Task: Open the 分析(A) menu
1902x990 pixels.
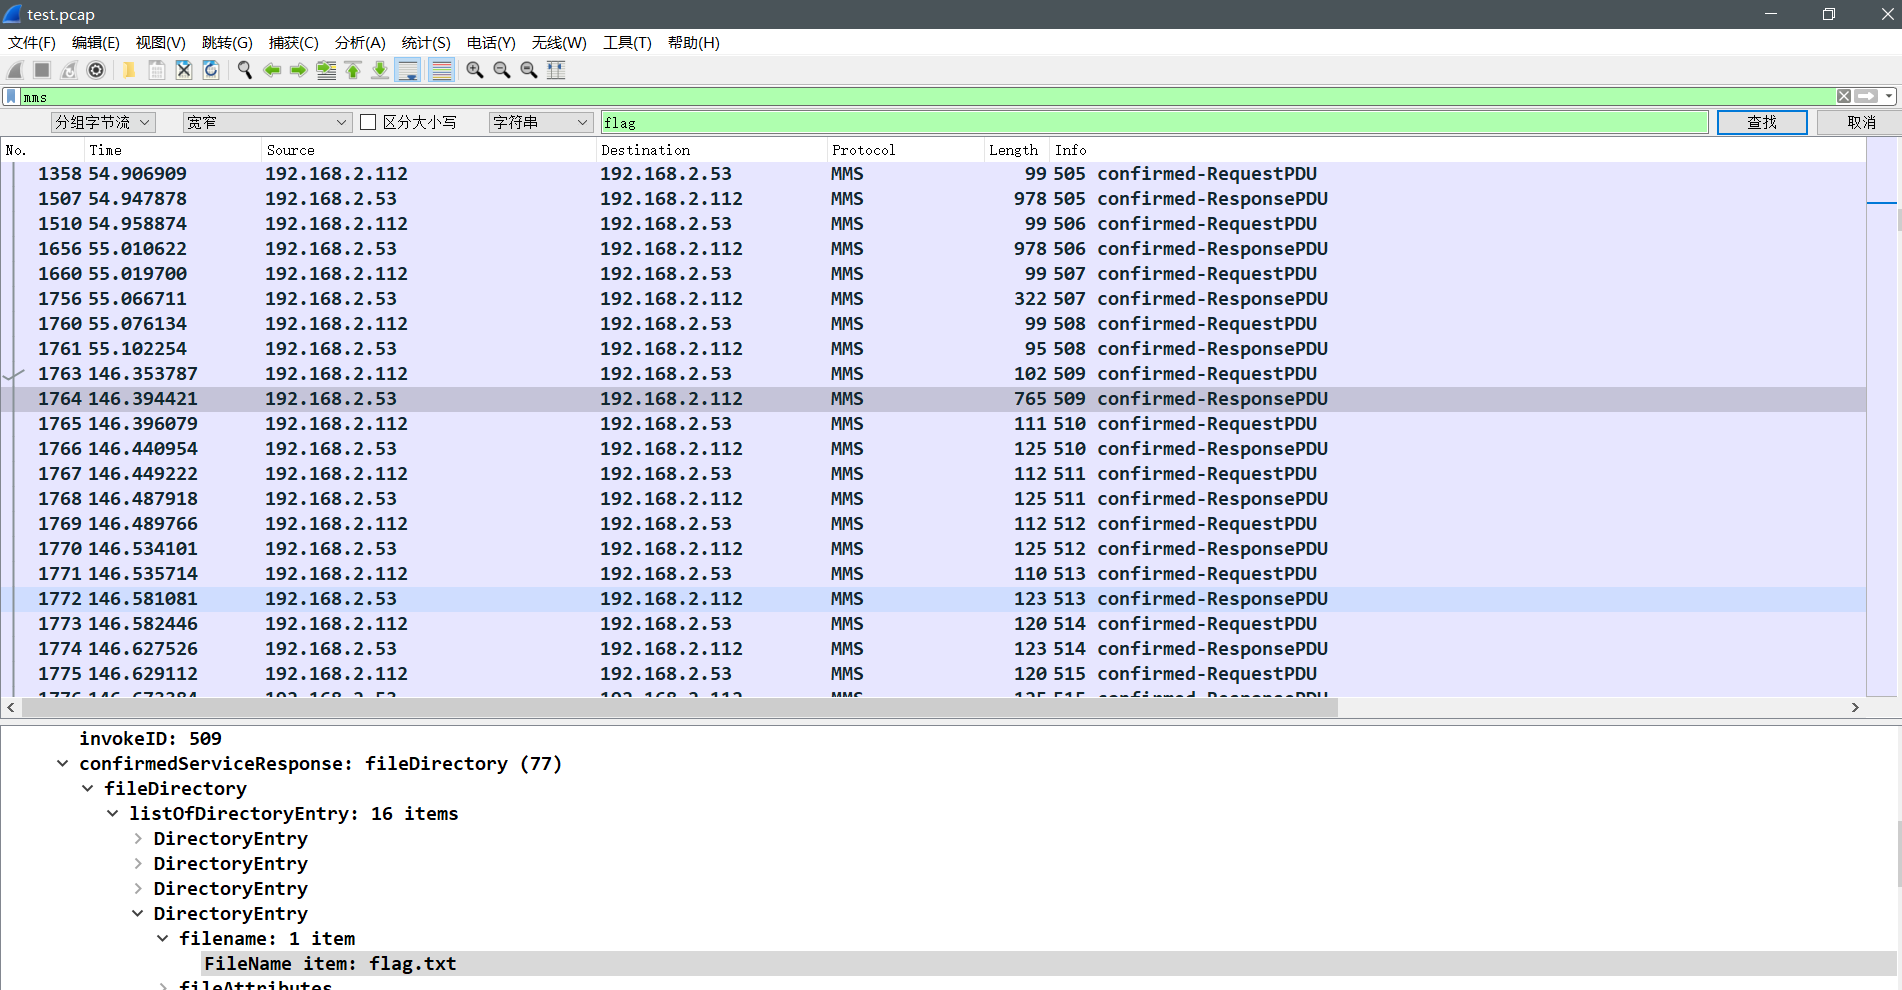Action: click(x=359, y=42)
